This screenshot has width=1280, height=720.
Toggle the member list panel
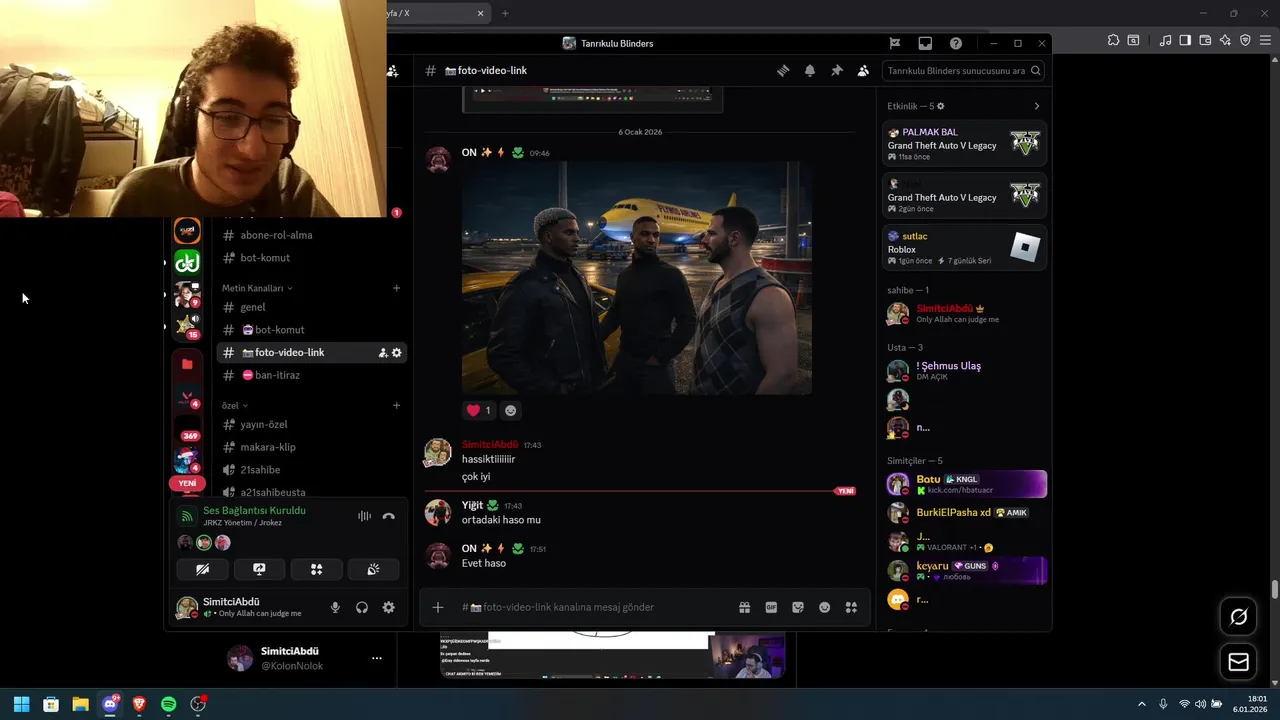(x=863, y=71)
